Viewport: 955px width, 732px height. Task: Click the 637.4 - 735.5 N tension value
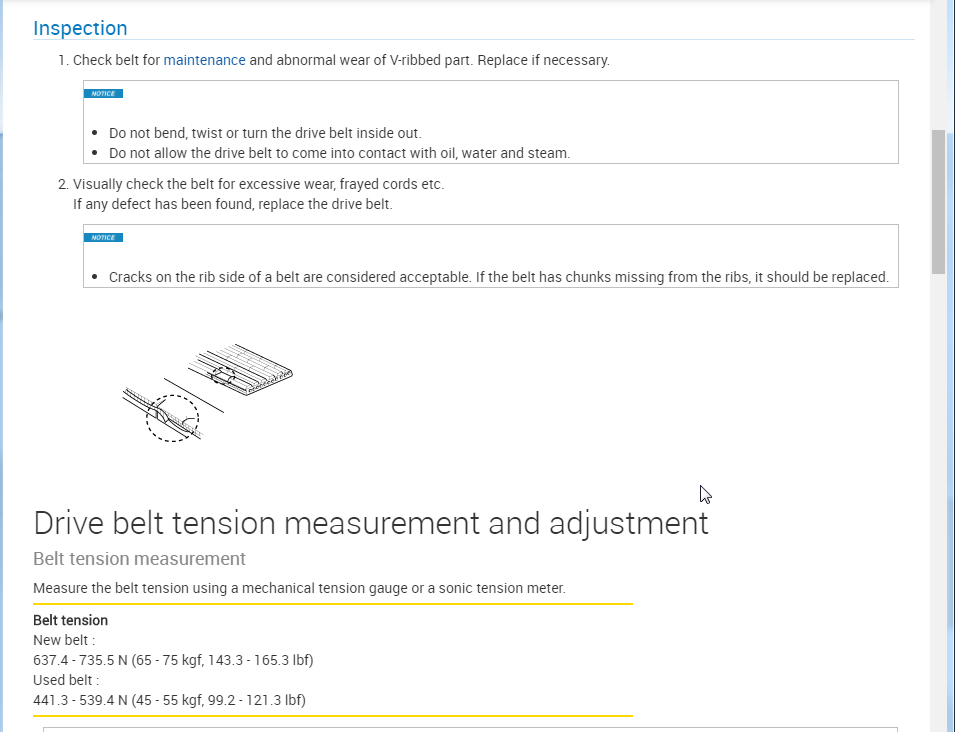[173, 660]
